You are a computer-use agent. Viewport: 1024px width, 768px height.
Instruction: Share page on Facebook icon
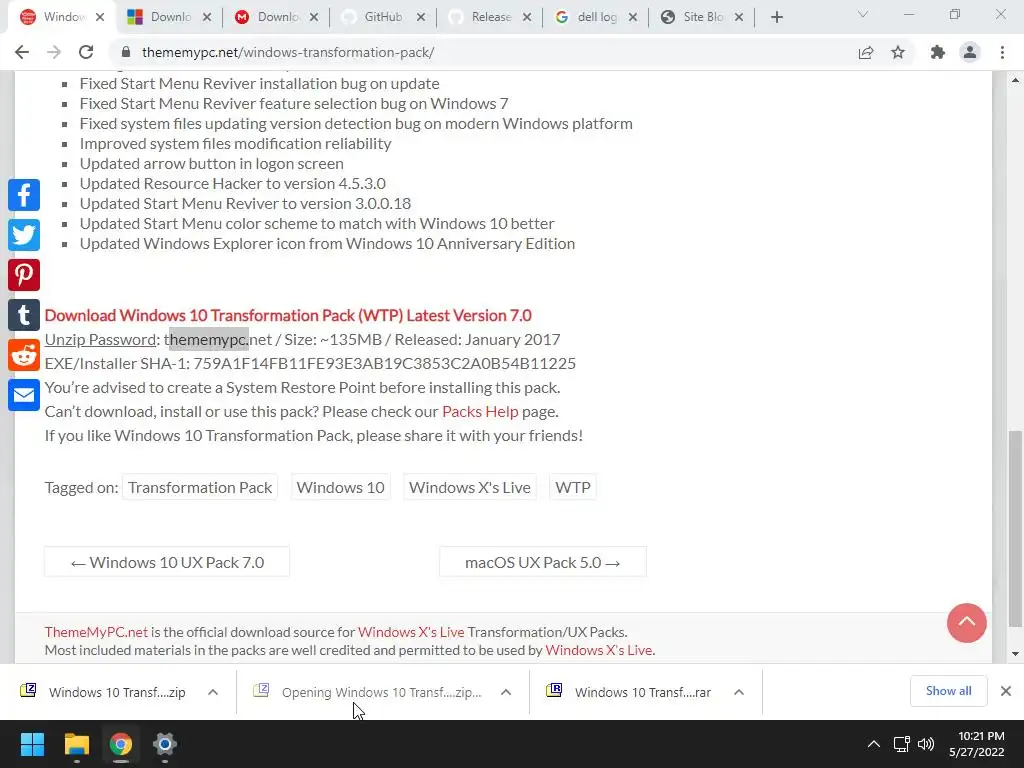(24, 195)
